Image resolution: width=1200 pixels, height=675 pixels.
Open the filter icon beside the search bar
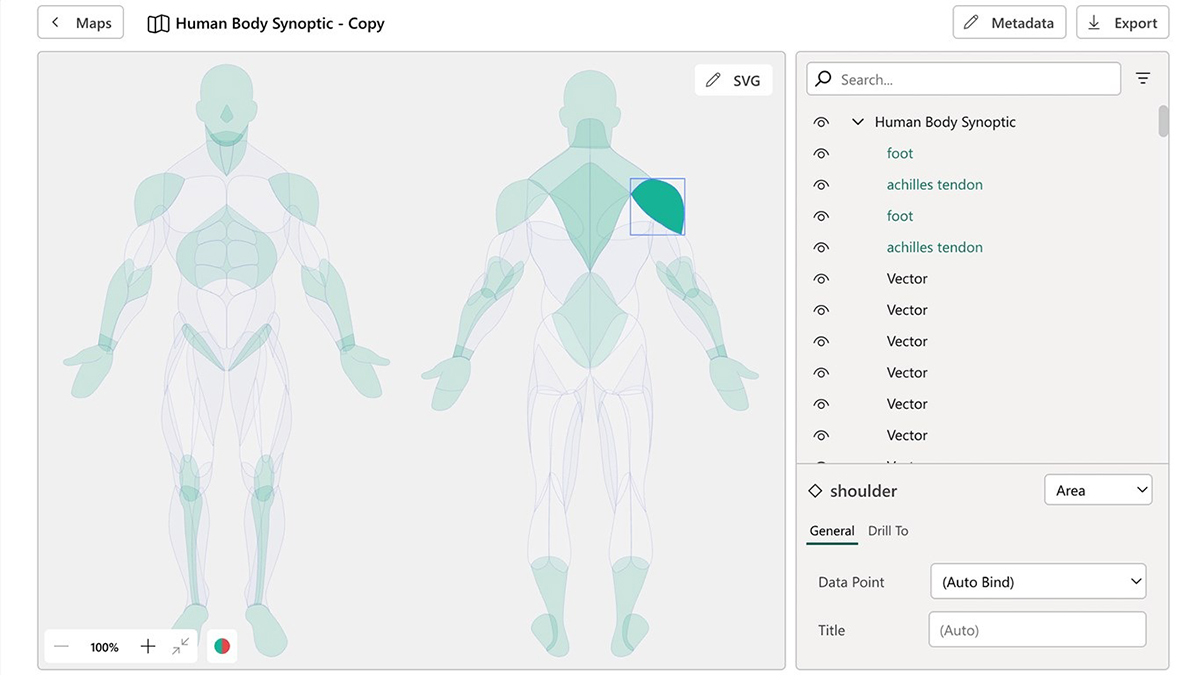(x=1143, y=77)
